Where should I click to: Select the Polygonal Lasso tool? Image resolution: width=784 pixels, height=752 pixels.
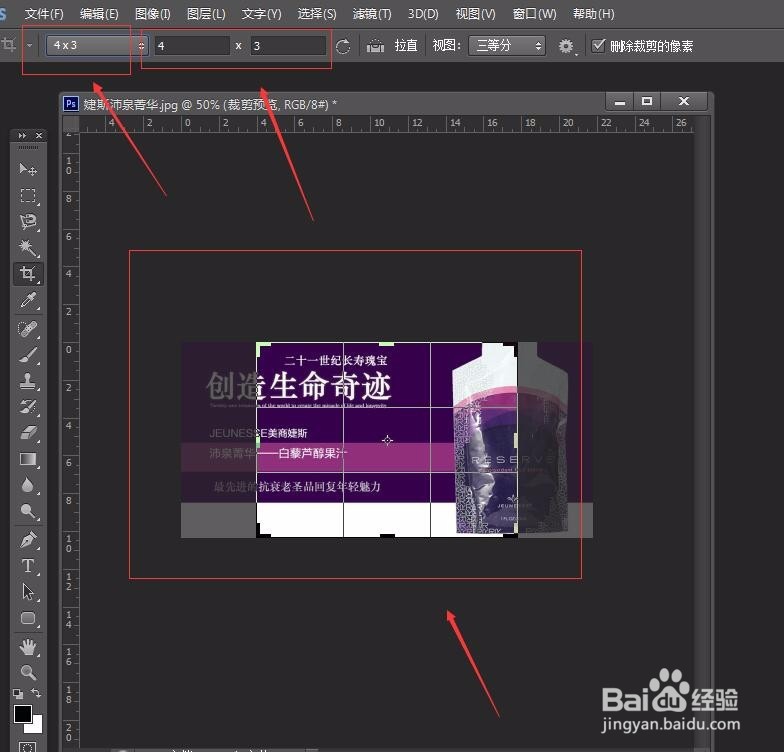[28, 222]
